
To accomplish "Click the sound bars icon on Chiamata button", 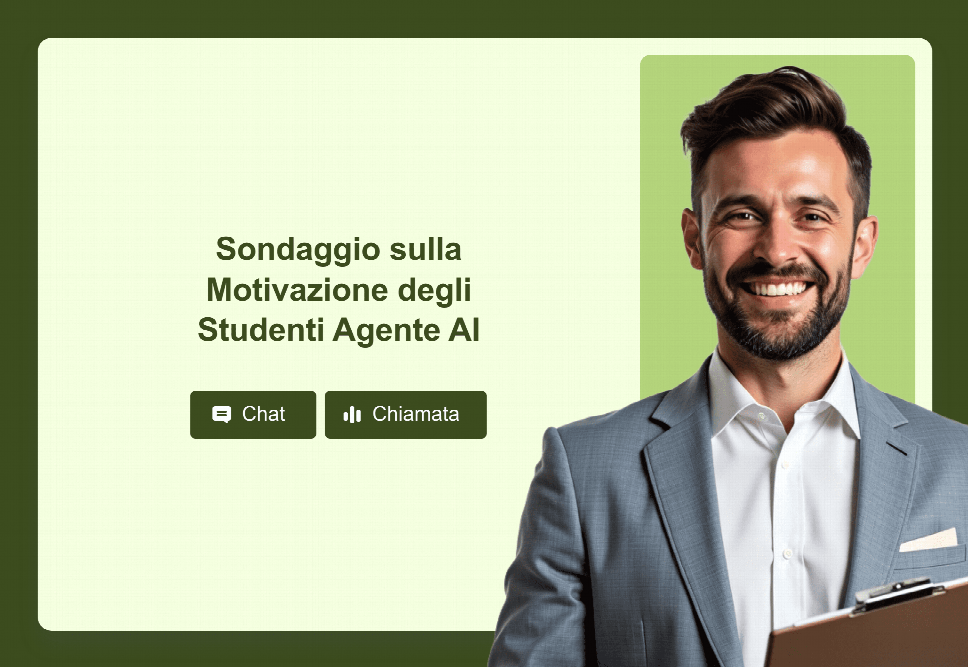I will (352, 414).
